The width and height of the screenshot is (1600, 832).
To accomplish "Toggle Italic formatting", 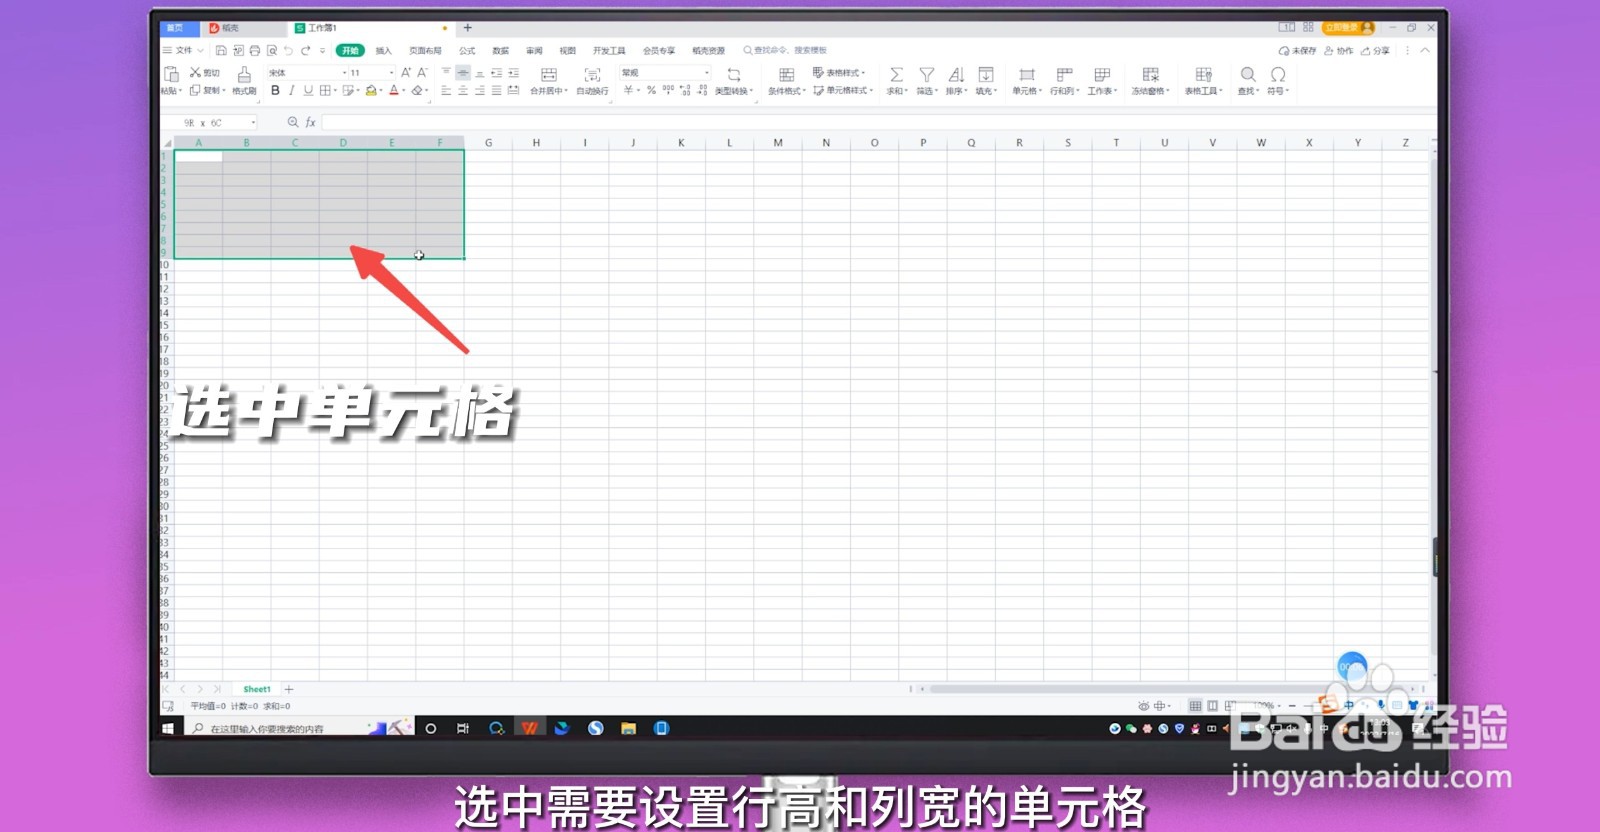I will [291, 90].
